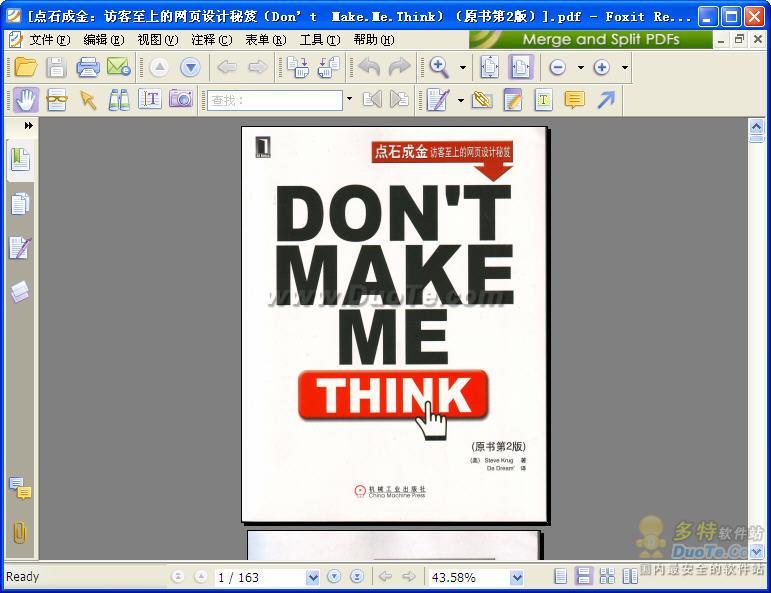
Task: Send the PDF by email icon
Action: pos(119,67)
